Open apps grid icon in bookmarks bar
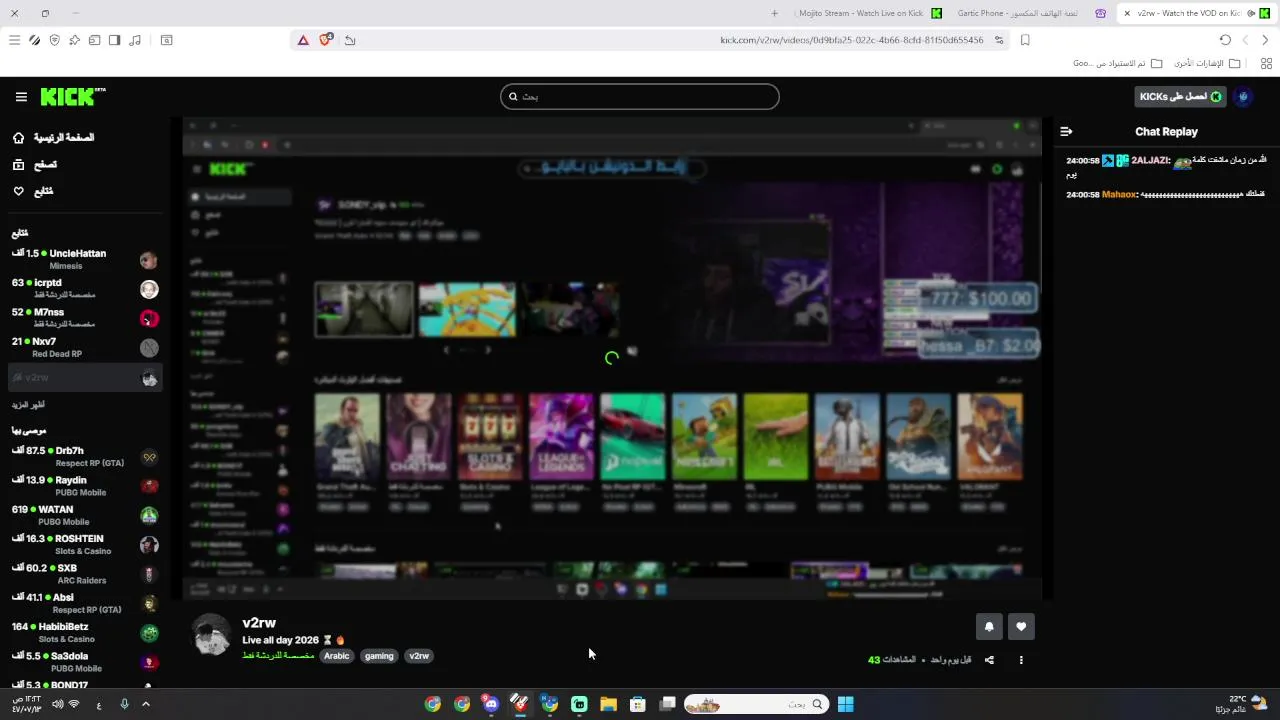This screenshot has width=1280, height=720. pyautogui.click(x=1266, y=63)
